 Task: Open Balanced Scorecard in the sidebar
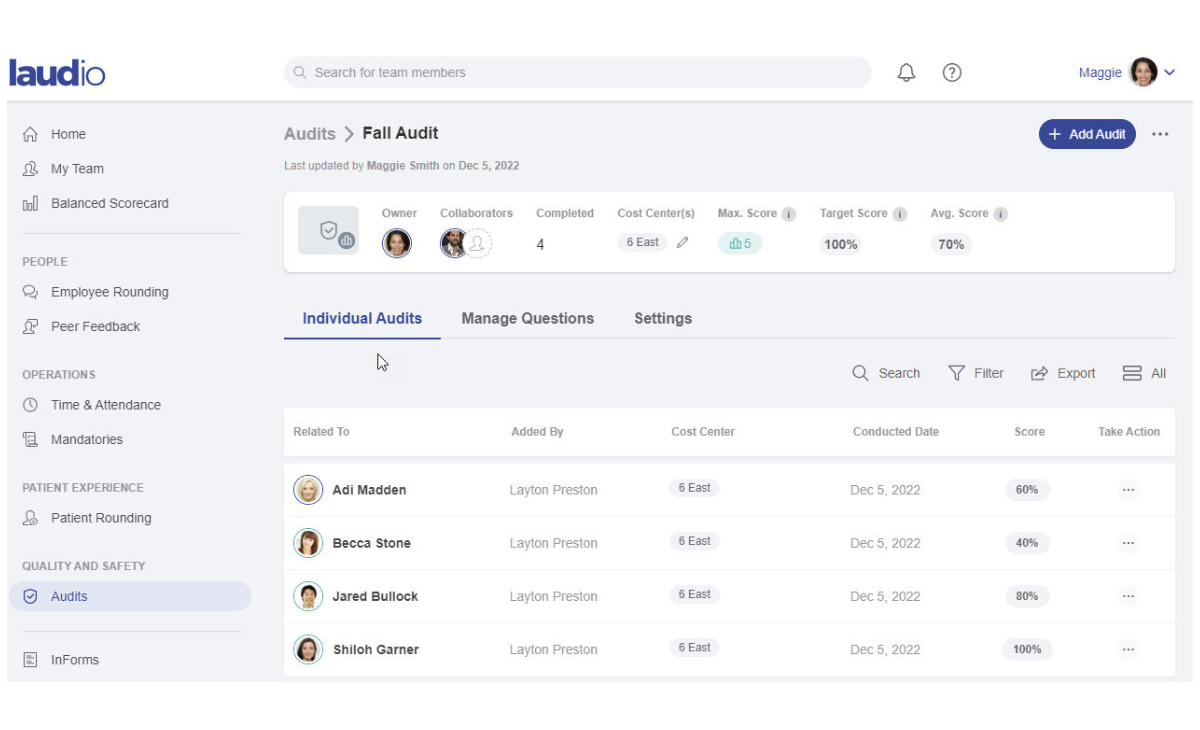(x=109, y=203)
